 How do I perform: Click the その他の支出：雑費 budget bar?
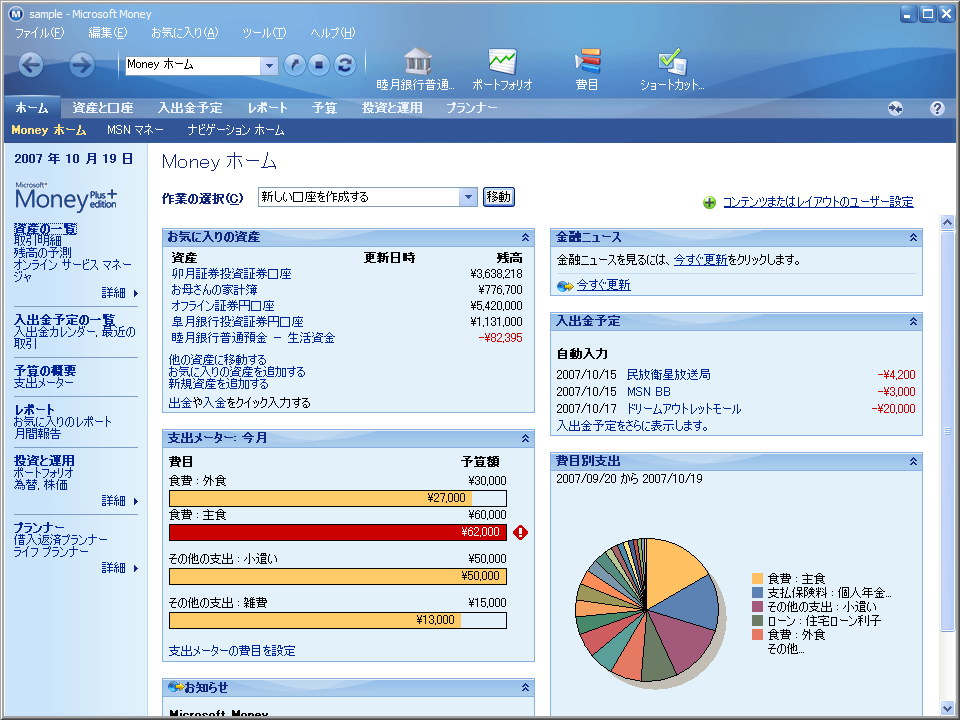coord(338,620)
